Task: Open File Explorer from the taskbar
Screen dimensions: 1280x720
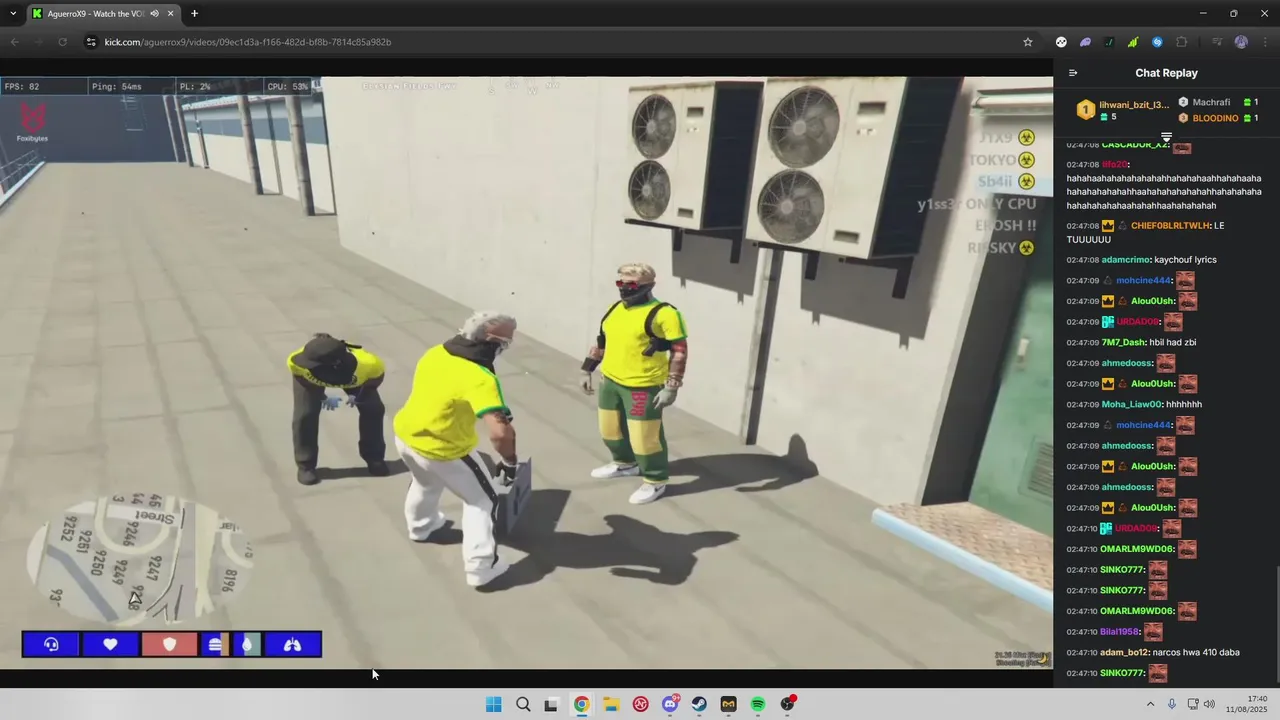Action: [610, 704]
